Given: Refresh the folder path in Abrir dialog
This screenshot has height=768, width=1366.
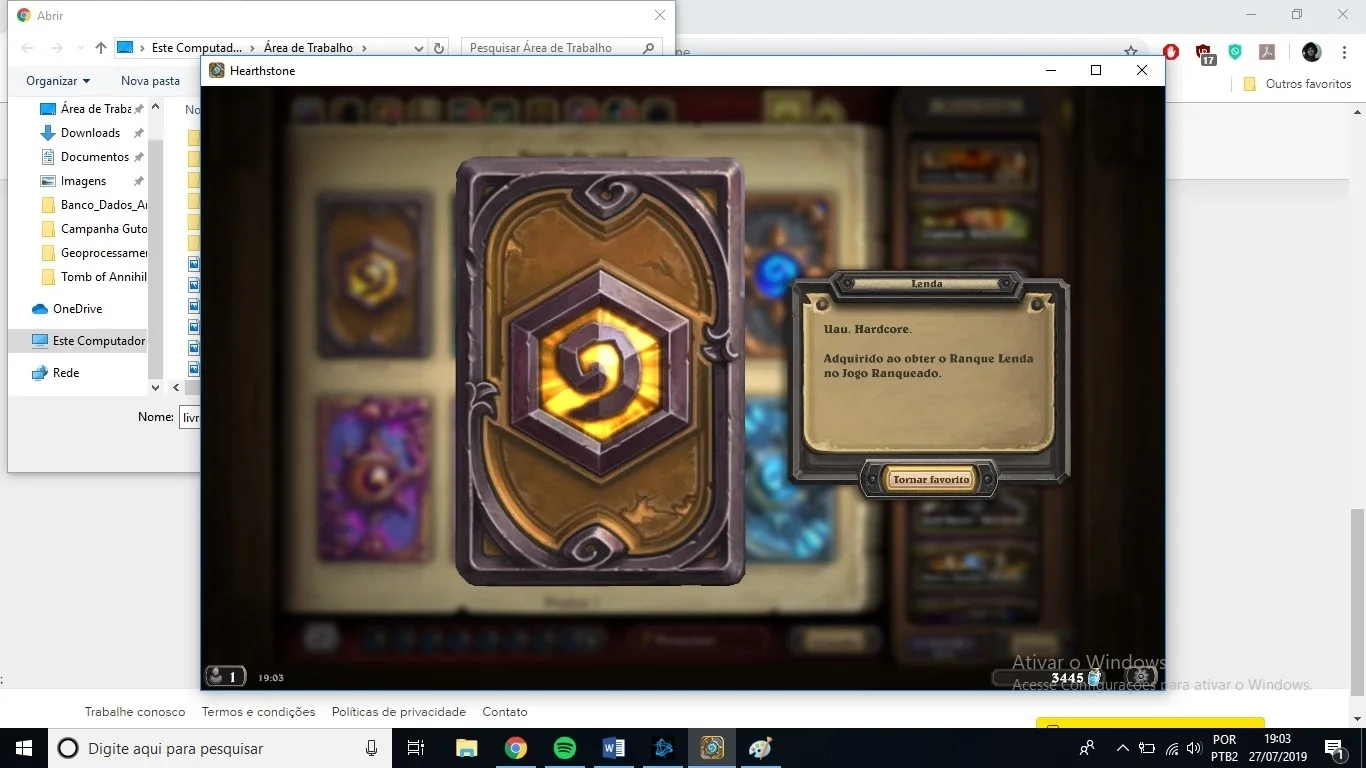Looking at the screenshot, I should click(439, 48).
